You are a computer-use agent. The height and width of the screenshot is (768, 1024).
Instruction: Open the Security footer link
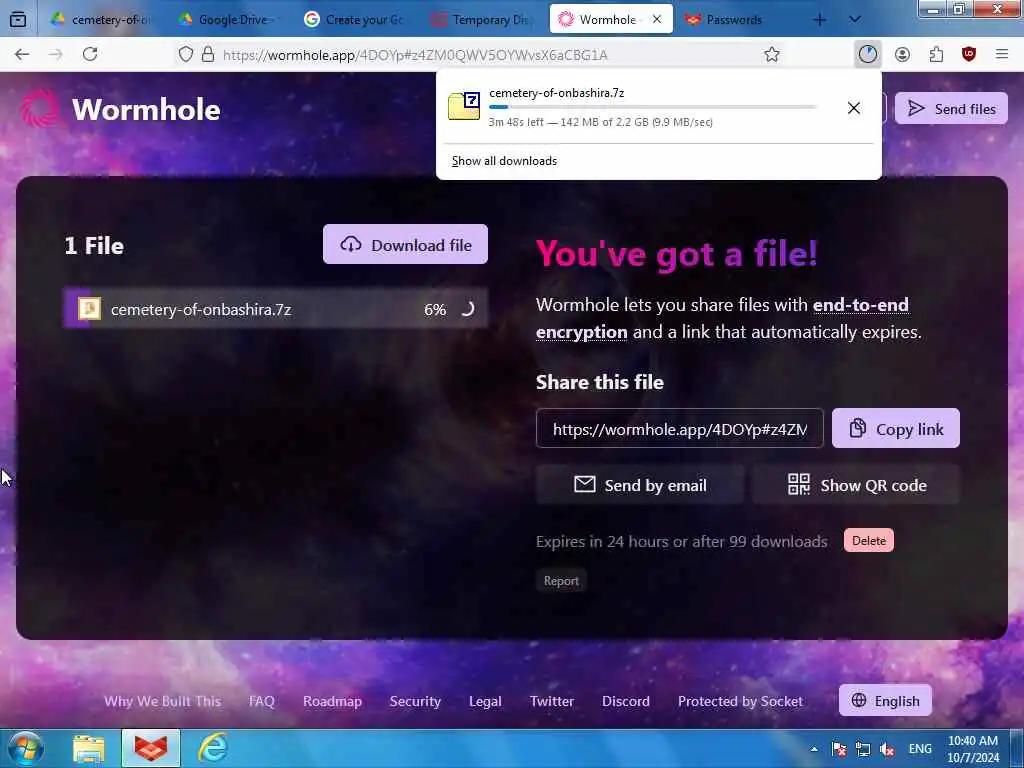click(415, 701)
